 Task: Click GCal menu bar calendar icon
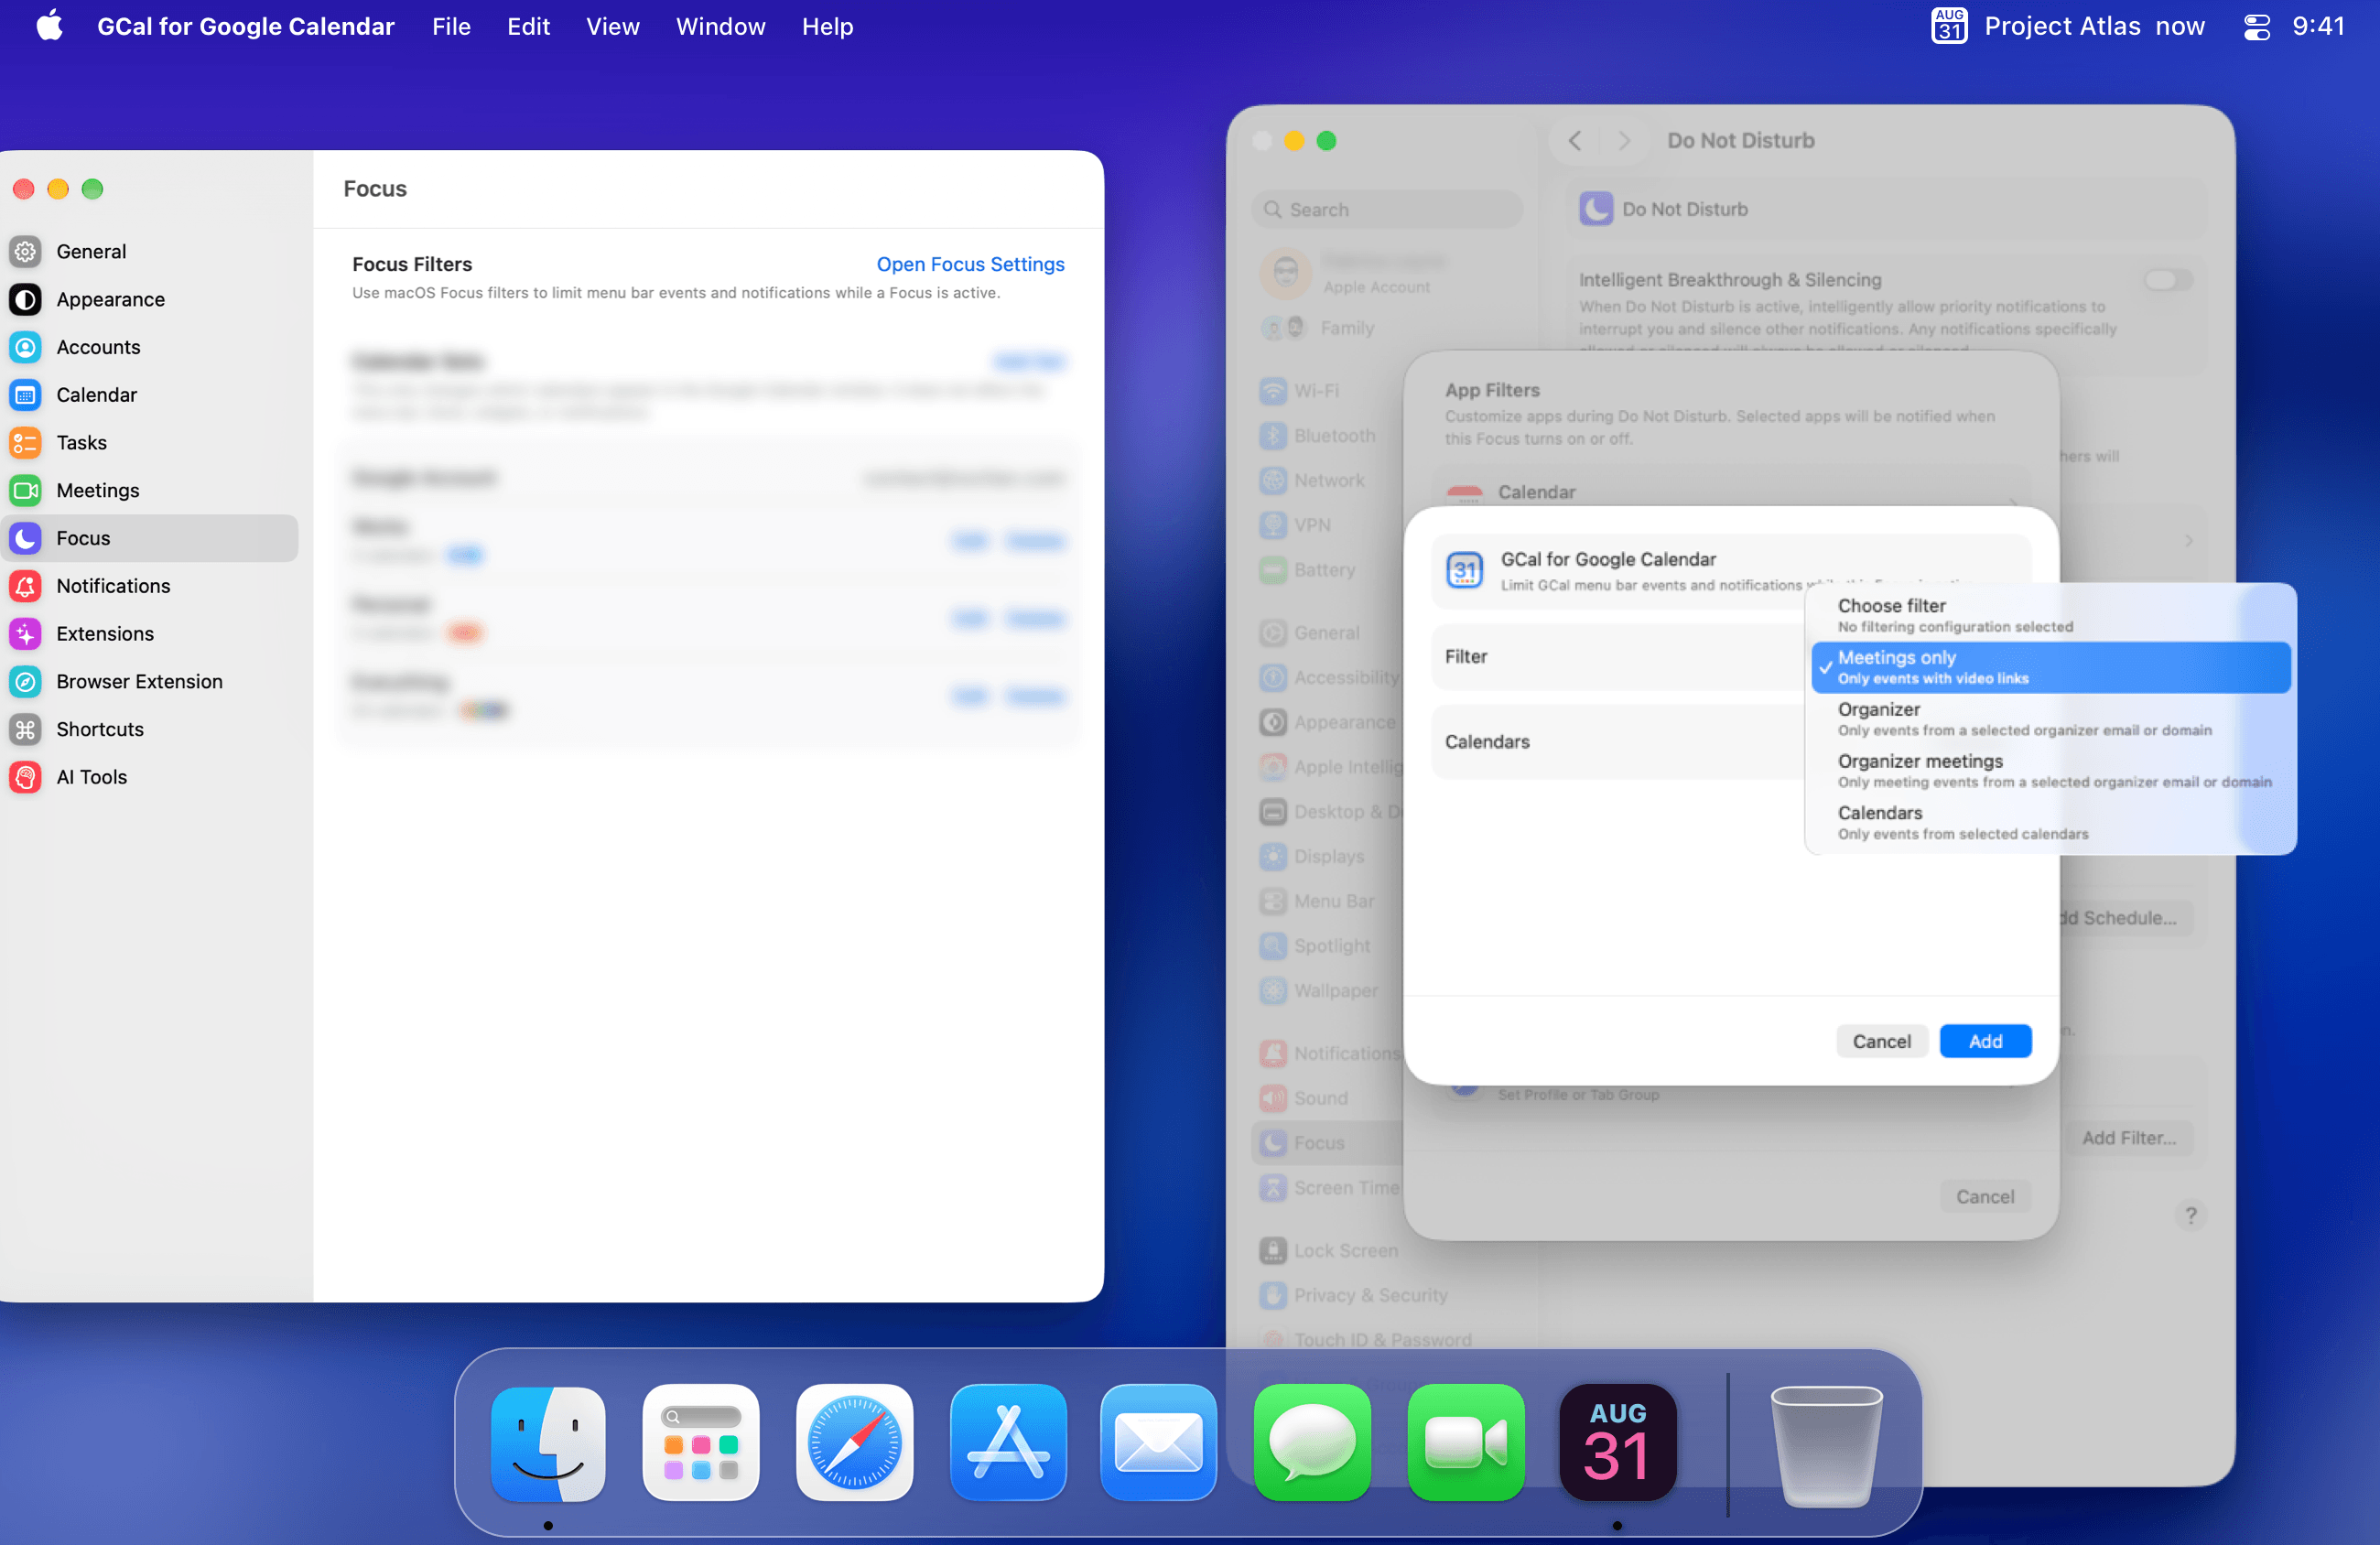(x=1949, y=26)
